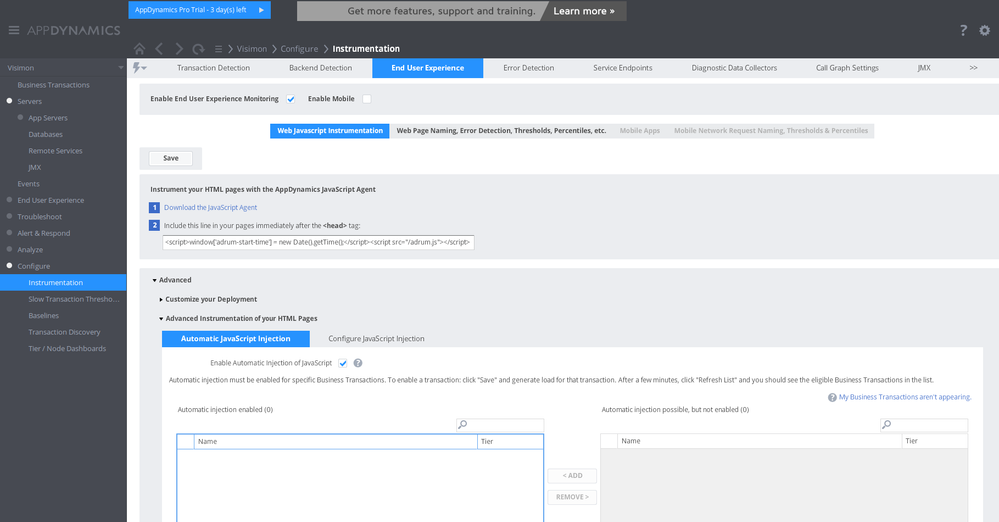Click Learn more » in the banner

point(584,11)
